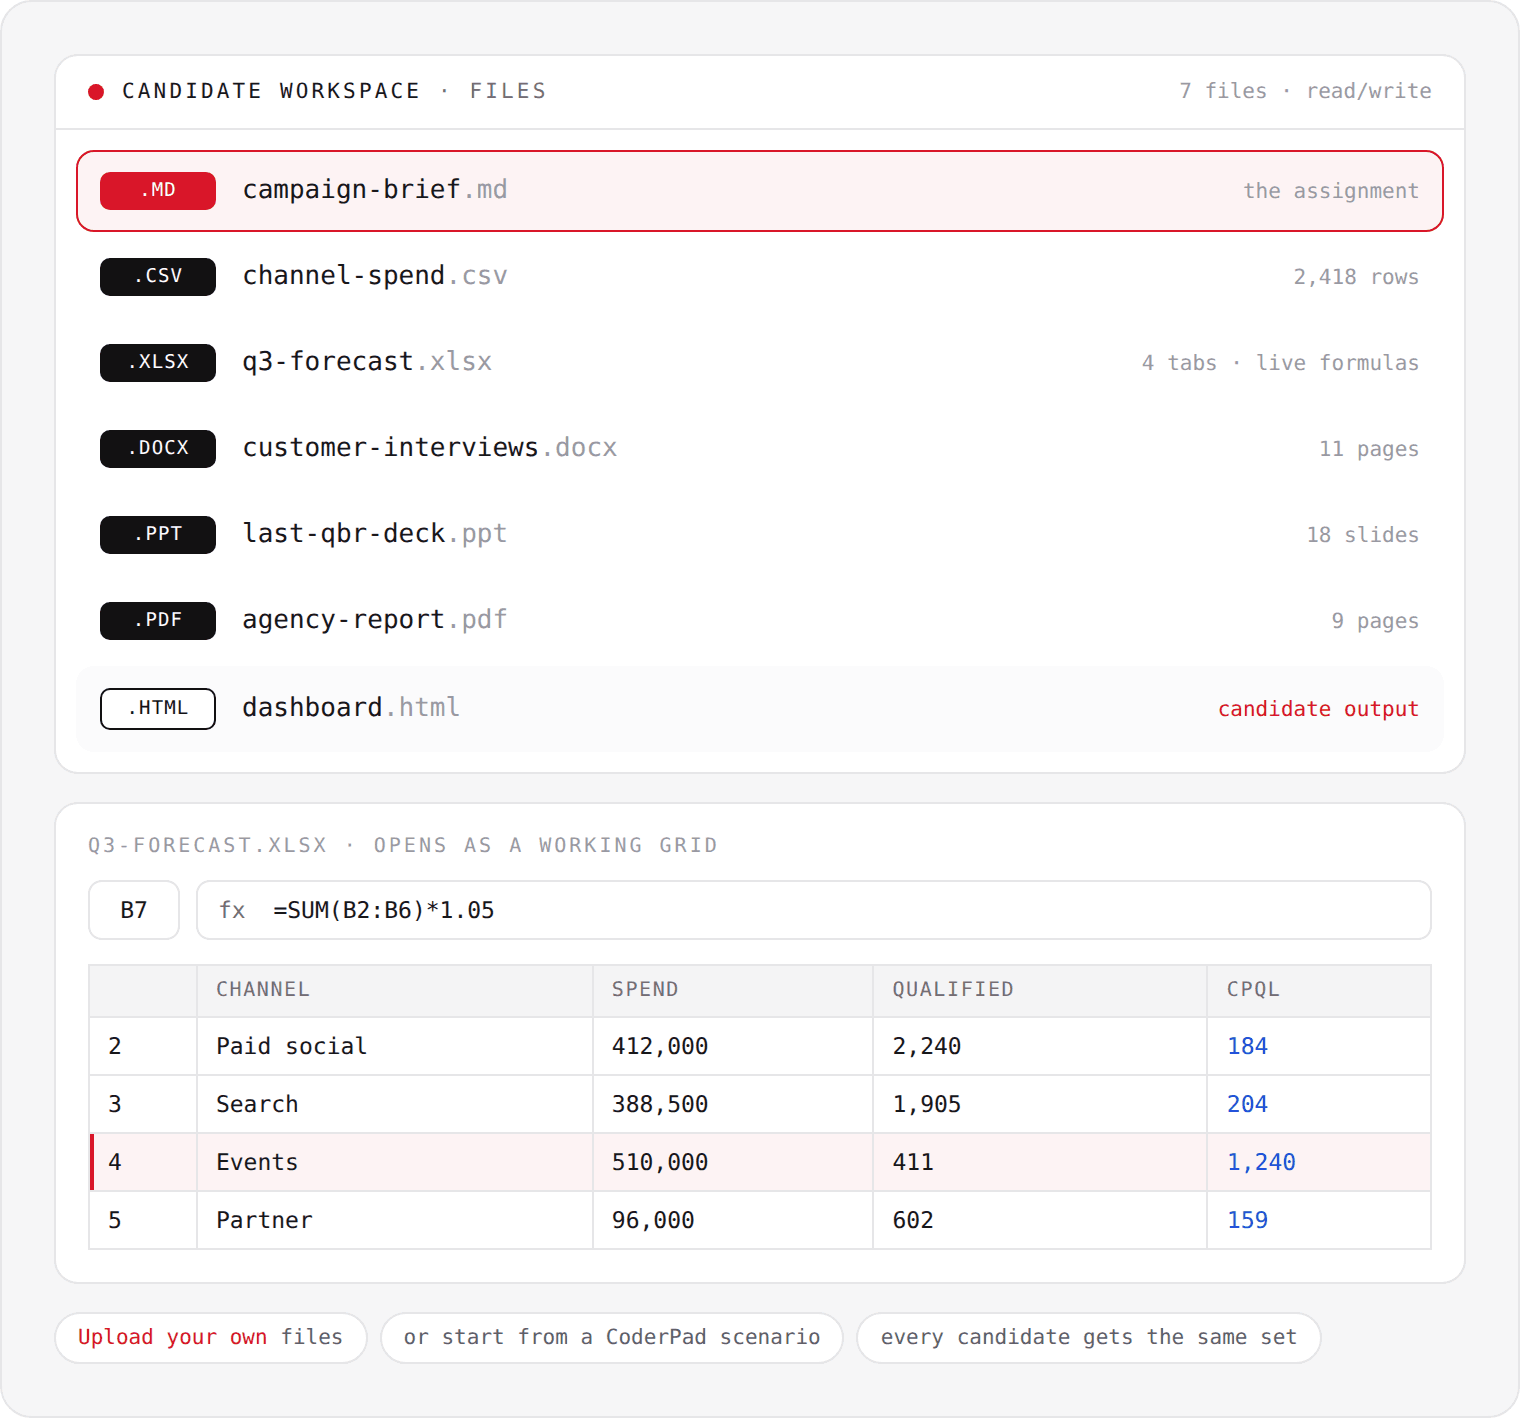
Task: Open campaign-brief.md file
Action: (x=760, y=191)
